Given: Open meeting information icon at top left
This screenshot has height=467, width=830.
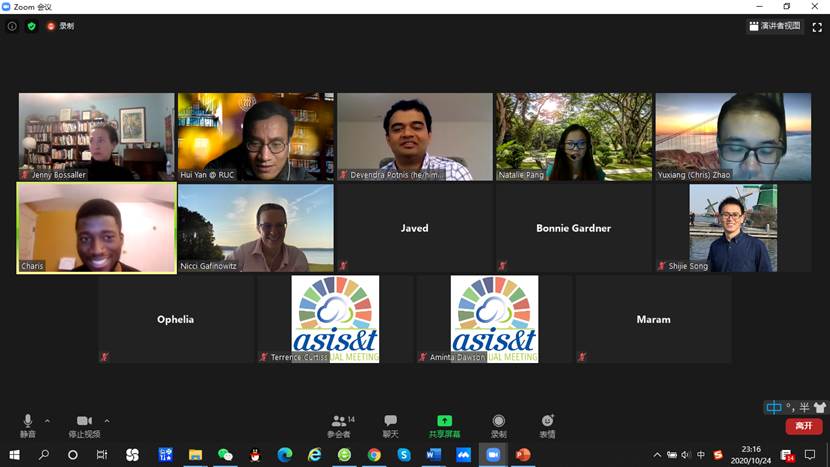Looking at the screenshot, I should point(12,26).
